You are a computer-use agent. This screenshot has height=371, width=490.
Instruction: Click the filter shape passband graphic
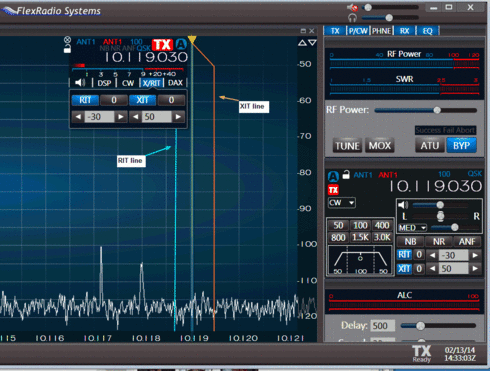click(360, 260)
